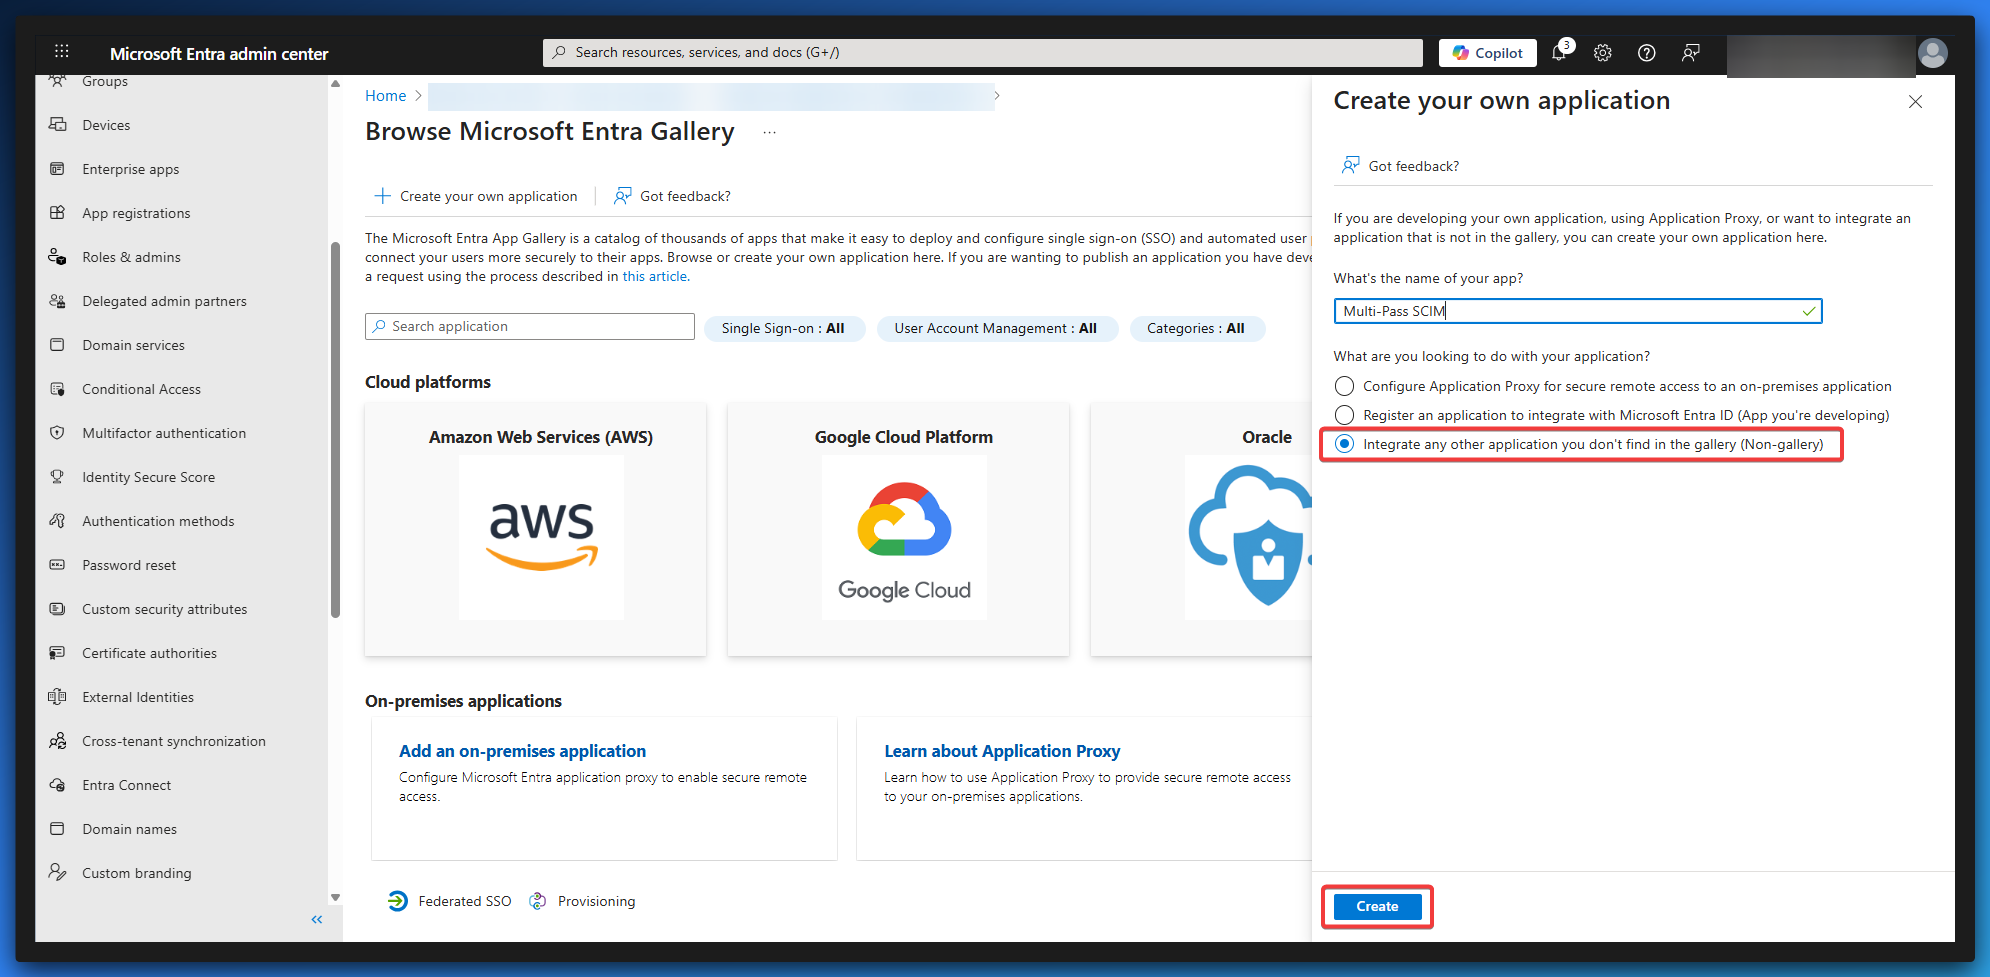Launch Copilot from the header
This screenshot has width=1990, height=977.
click(1487, 53)
